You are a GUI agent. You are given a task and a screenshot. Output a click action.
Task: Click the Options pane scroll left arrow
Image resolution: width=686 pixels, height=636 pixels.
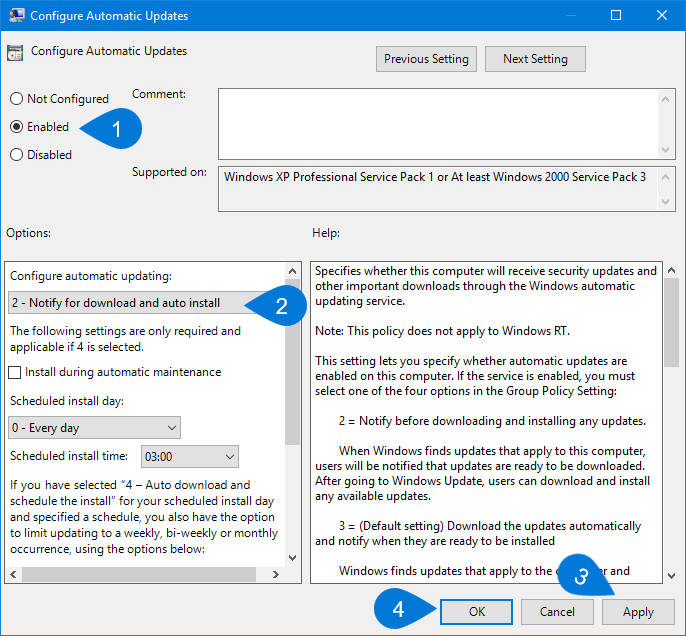13,574
